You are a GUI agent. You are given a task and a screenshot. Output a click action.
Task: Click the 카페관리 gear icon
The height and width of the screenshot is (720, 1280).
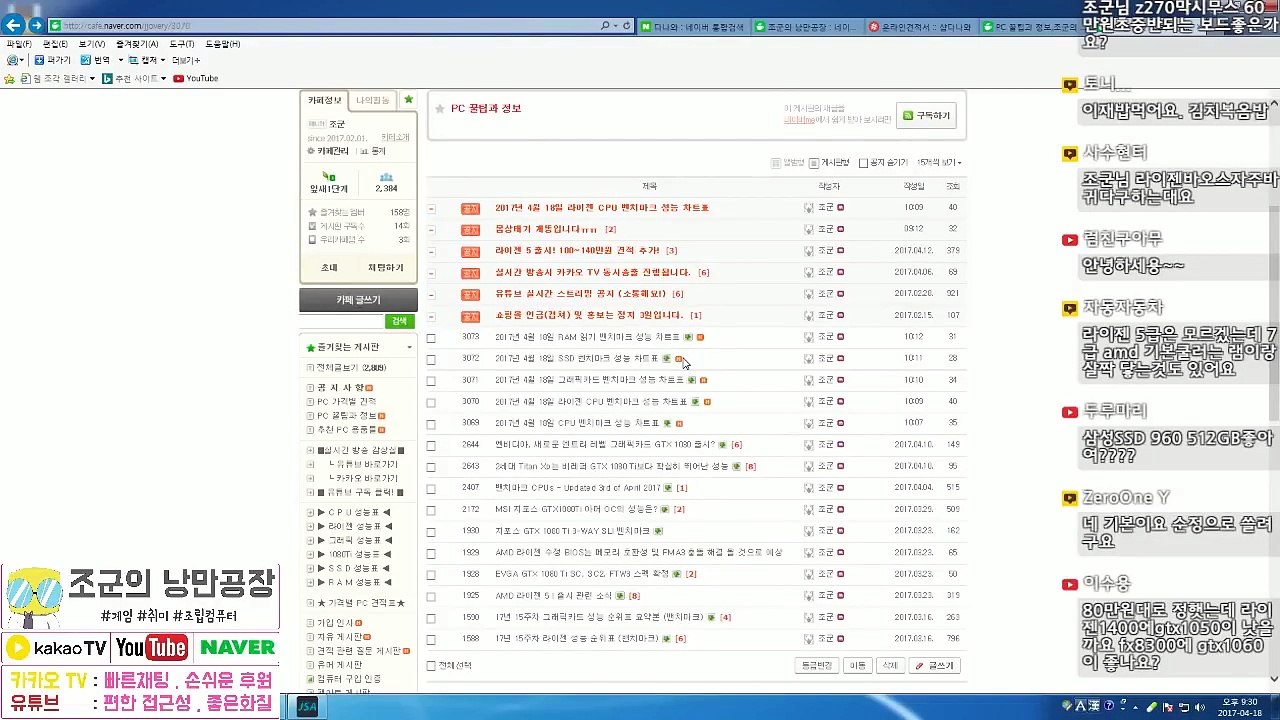[311, 151]
